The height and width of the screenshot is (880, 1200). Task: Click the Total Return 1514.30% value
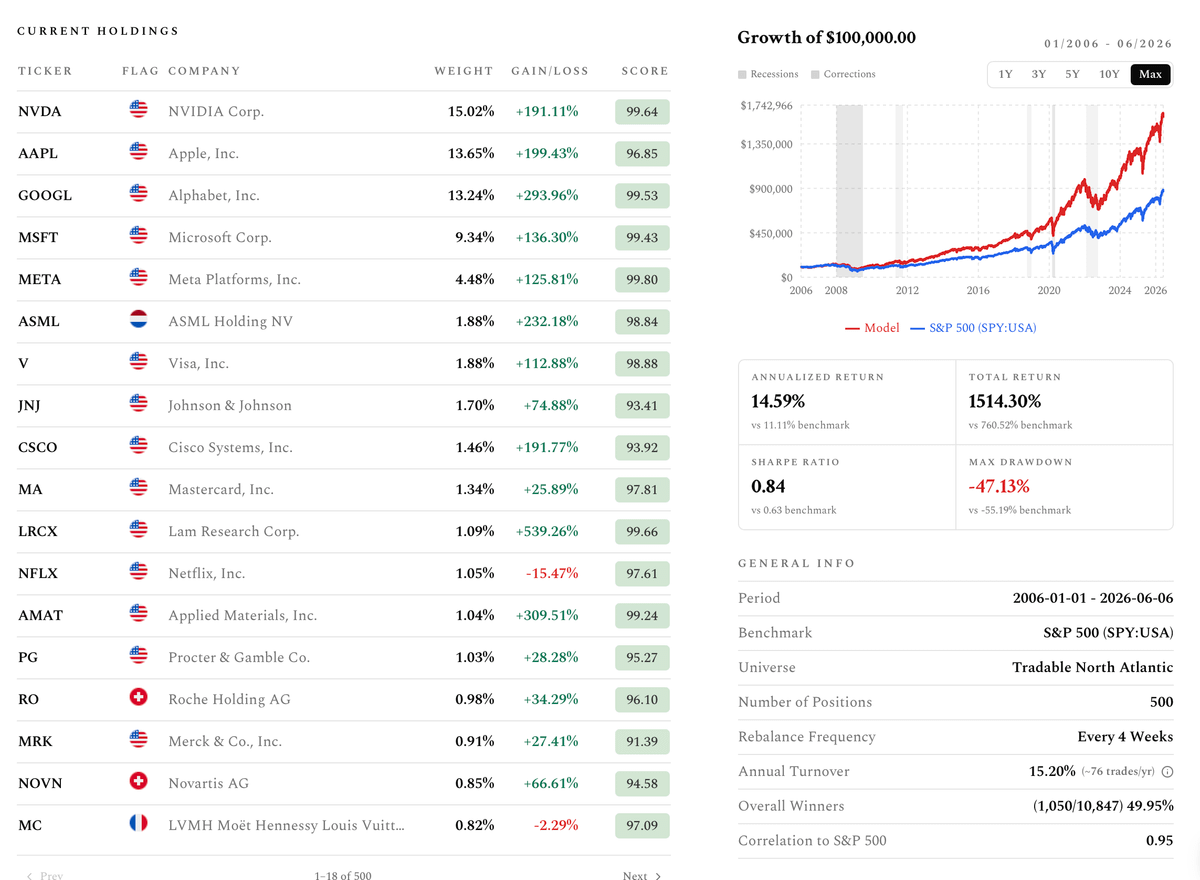pyautogui.click(x=1005, y=401)
